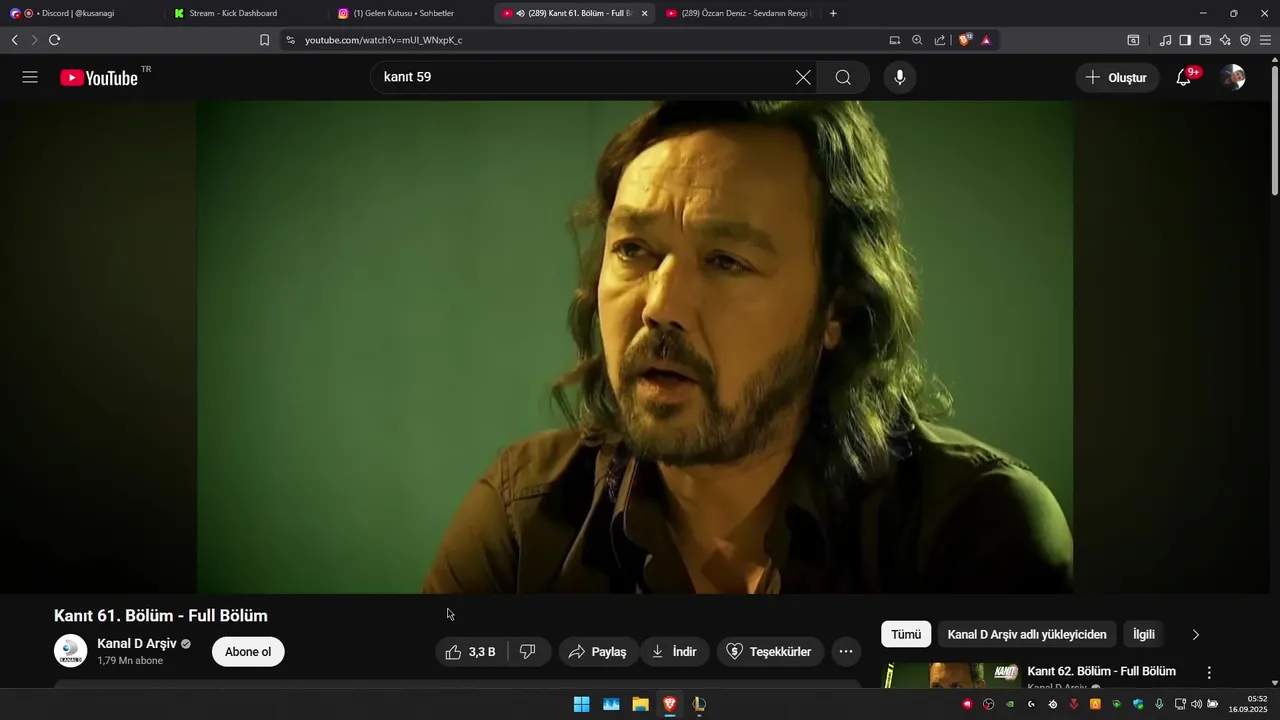
Task: Switch to Gelen Kutusu Sohbetler tab
Action: coord(408,13)
